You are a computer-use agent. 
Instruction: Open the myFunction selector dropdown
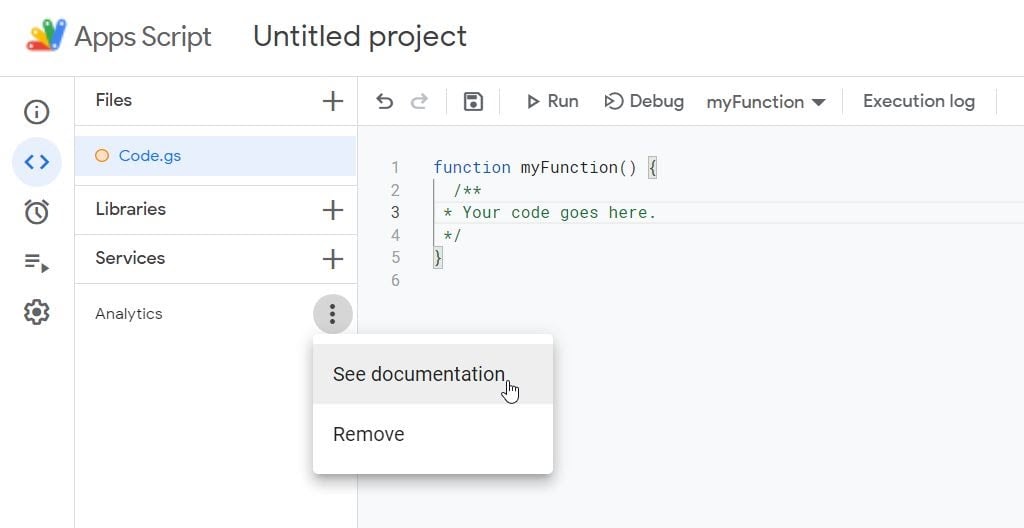pyautogui.click(x=766, y=102)
